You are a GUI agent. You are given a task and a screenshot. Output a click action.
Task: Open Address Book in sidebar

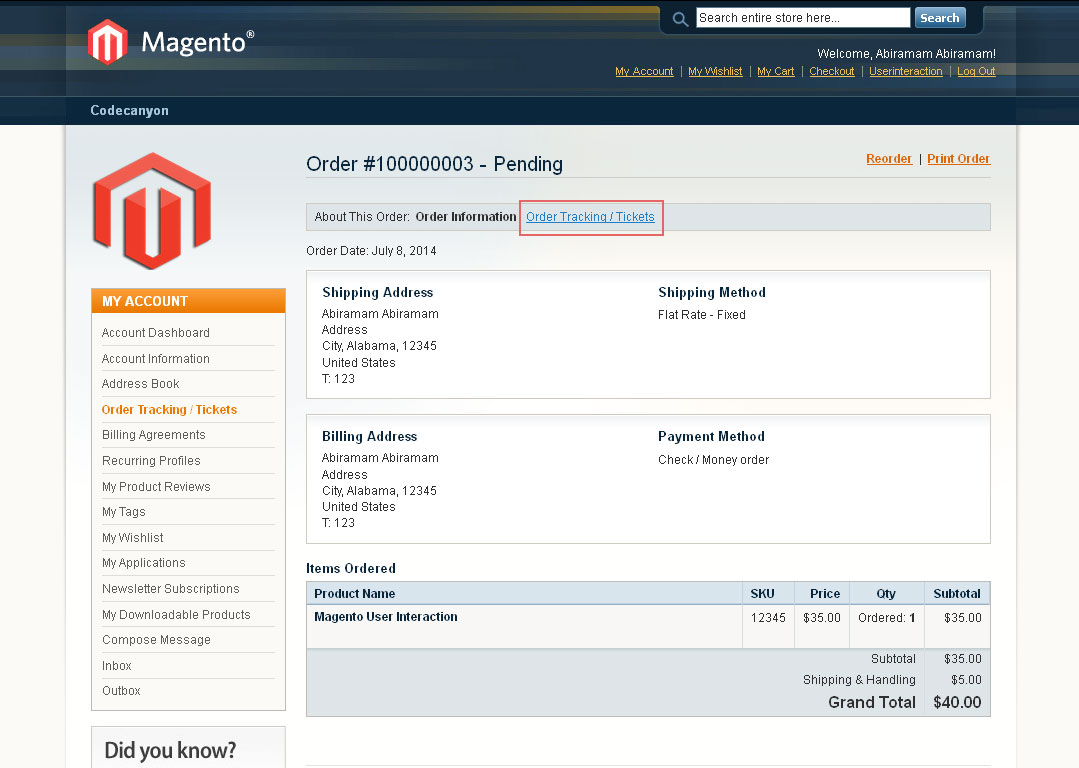coord(140,383)
